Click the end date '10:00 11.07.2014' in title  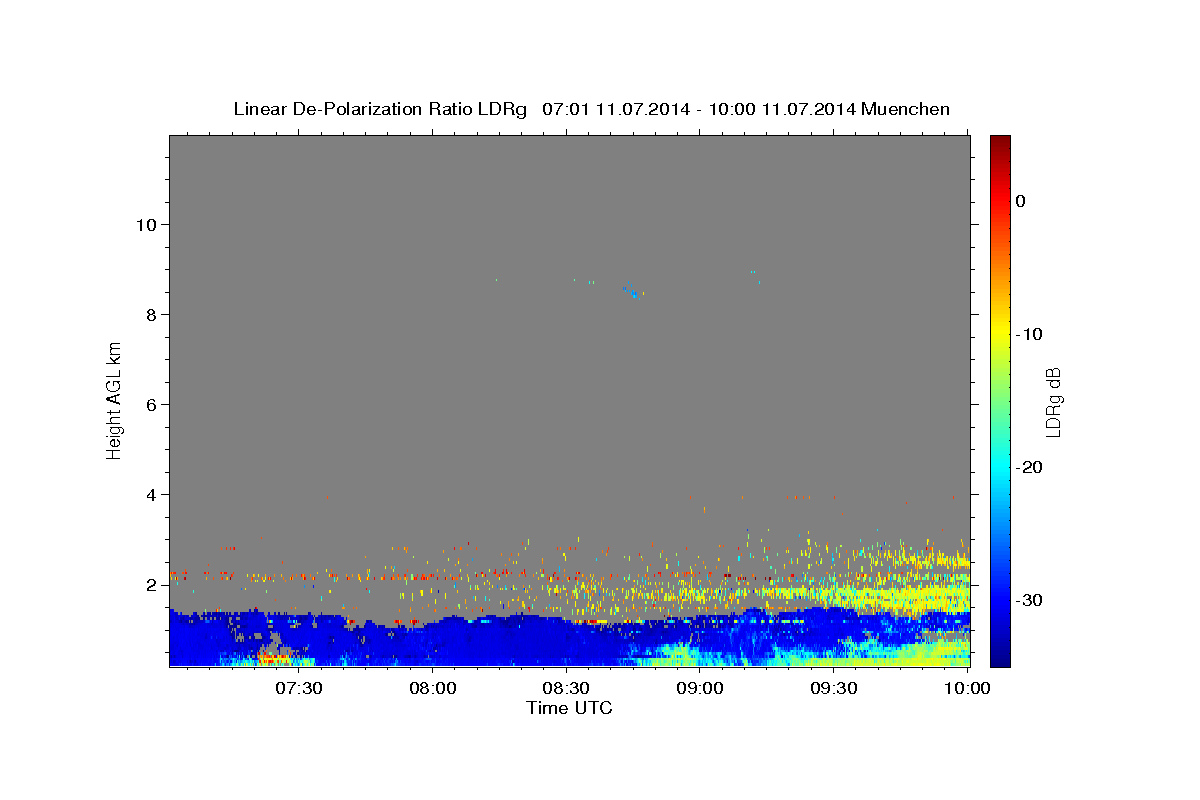[x=782, y=109]
